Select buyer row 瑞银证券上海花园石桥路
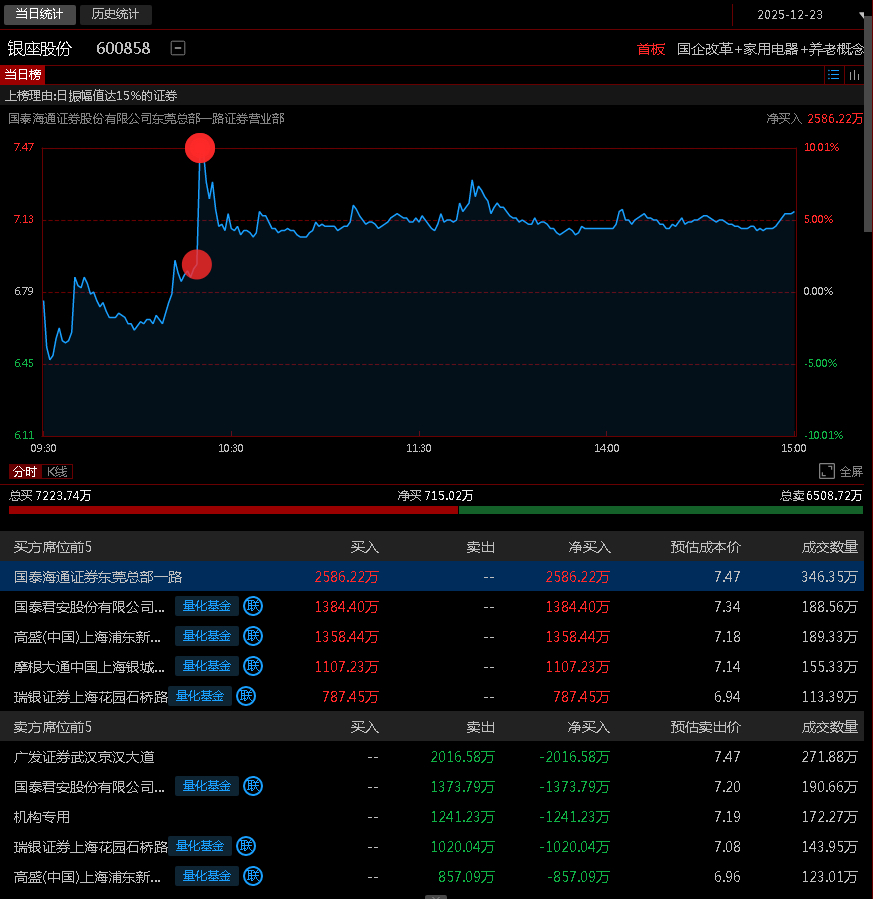The image size is (873, 899). coord(432,696)
